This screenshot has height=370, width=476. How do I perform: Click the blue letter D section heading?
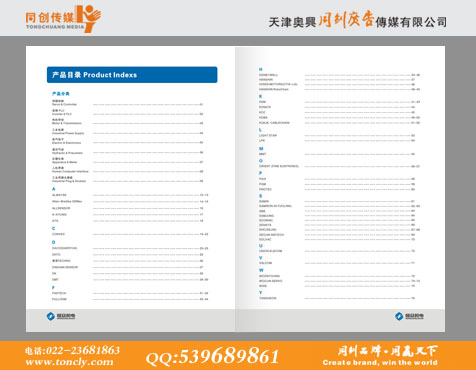pos(53,242)
